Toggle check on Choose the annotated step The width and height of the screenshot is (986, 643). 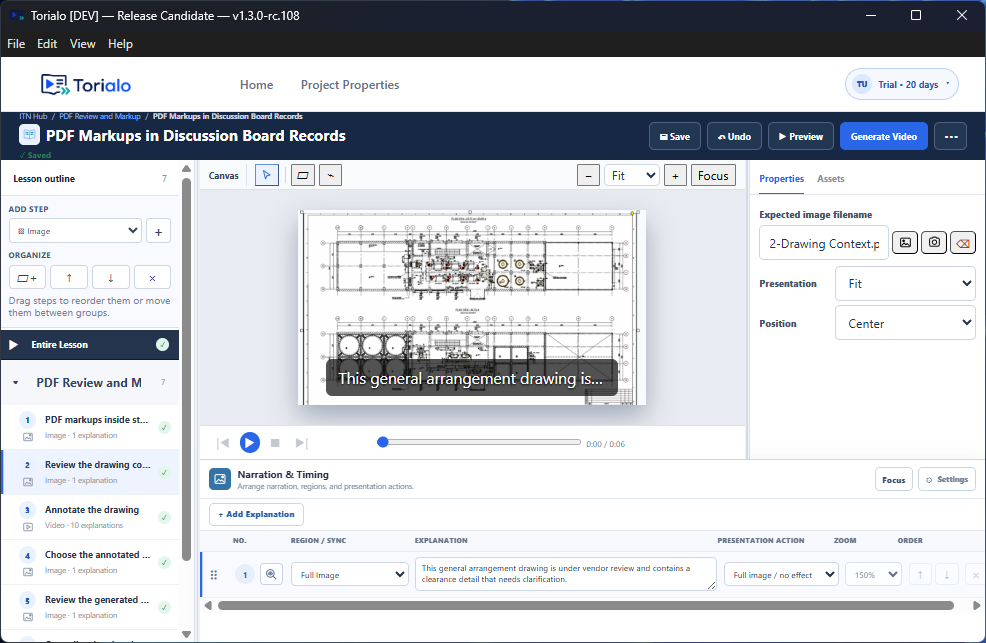click(x=164, y=563)
